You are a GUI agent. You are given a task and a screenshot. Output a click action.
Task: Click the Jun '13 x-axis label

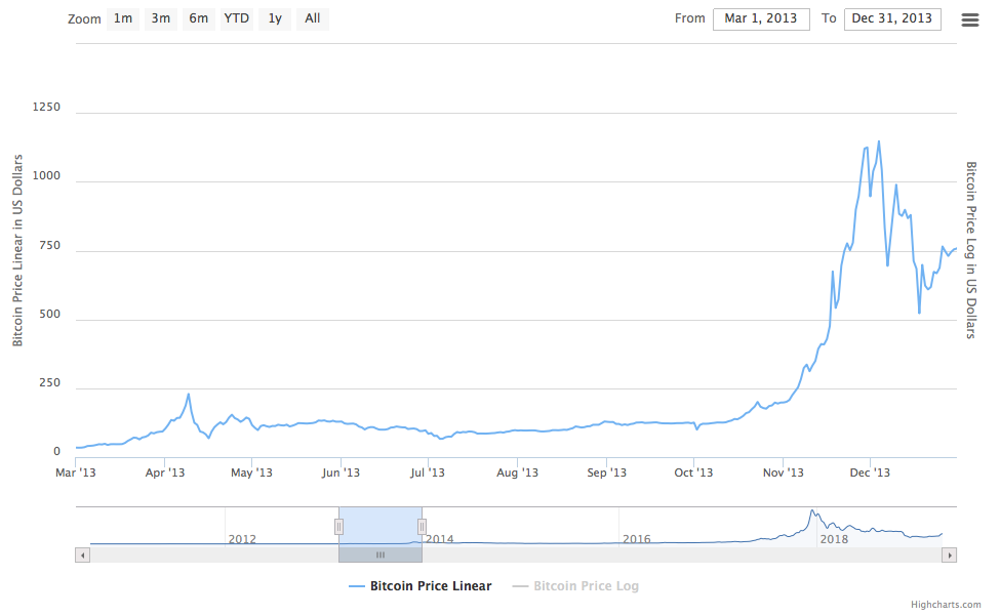341,473
